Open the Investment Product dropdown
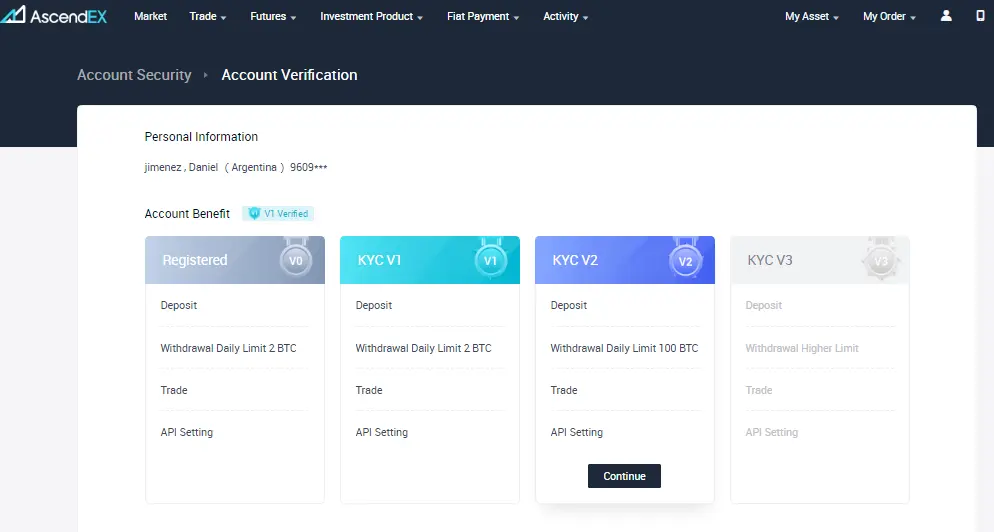 pos(371,16)
